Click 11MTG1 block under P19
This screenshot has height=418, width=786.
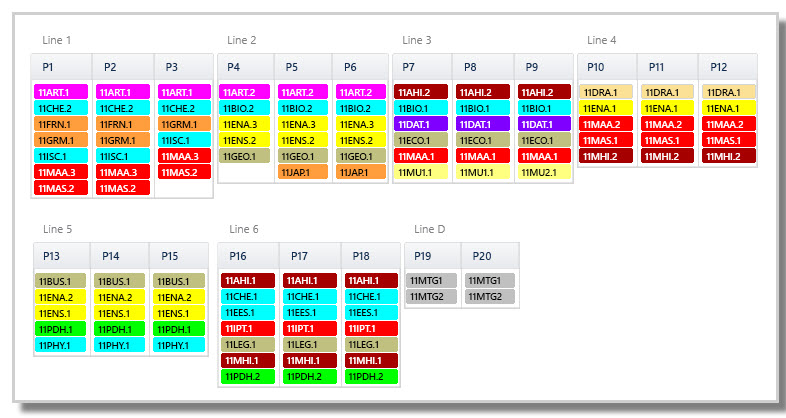pyautogui.click(x=432, y=281)
